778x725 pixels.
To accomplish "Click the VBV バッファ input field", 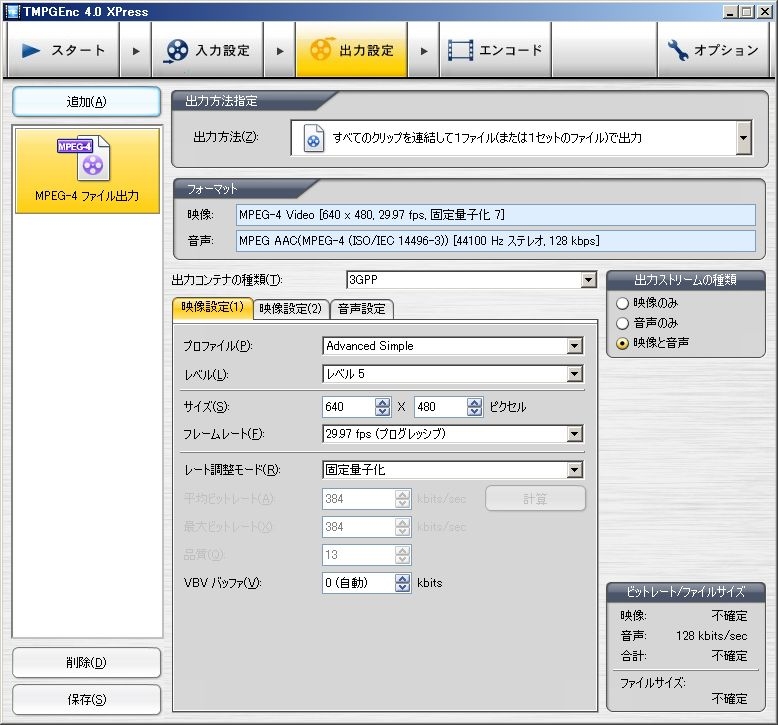I will coord(357,583).
